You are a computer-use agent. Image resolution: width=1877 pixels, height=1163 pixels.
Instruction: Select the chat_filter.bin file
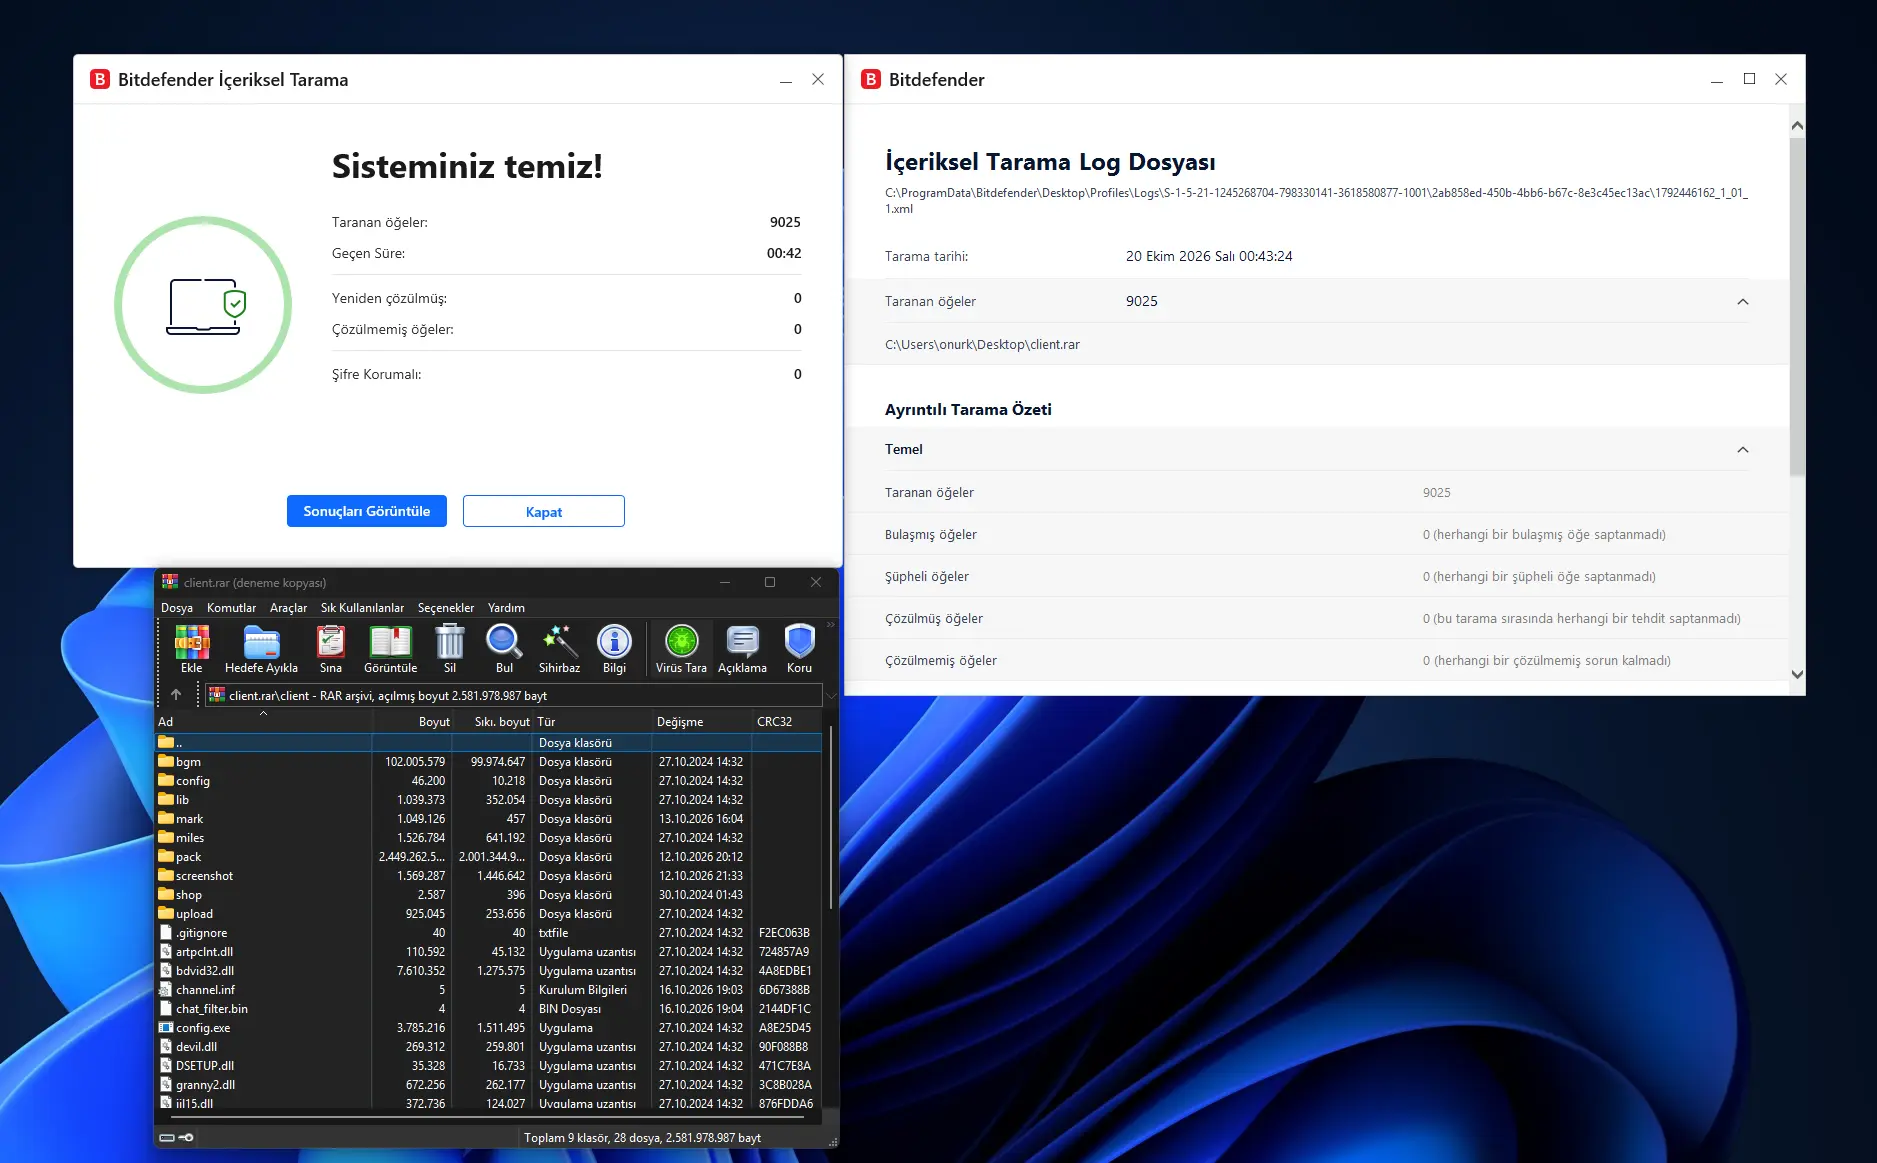pyautogui.click(x=489, y=1009)
